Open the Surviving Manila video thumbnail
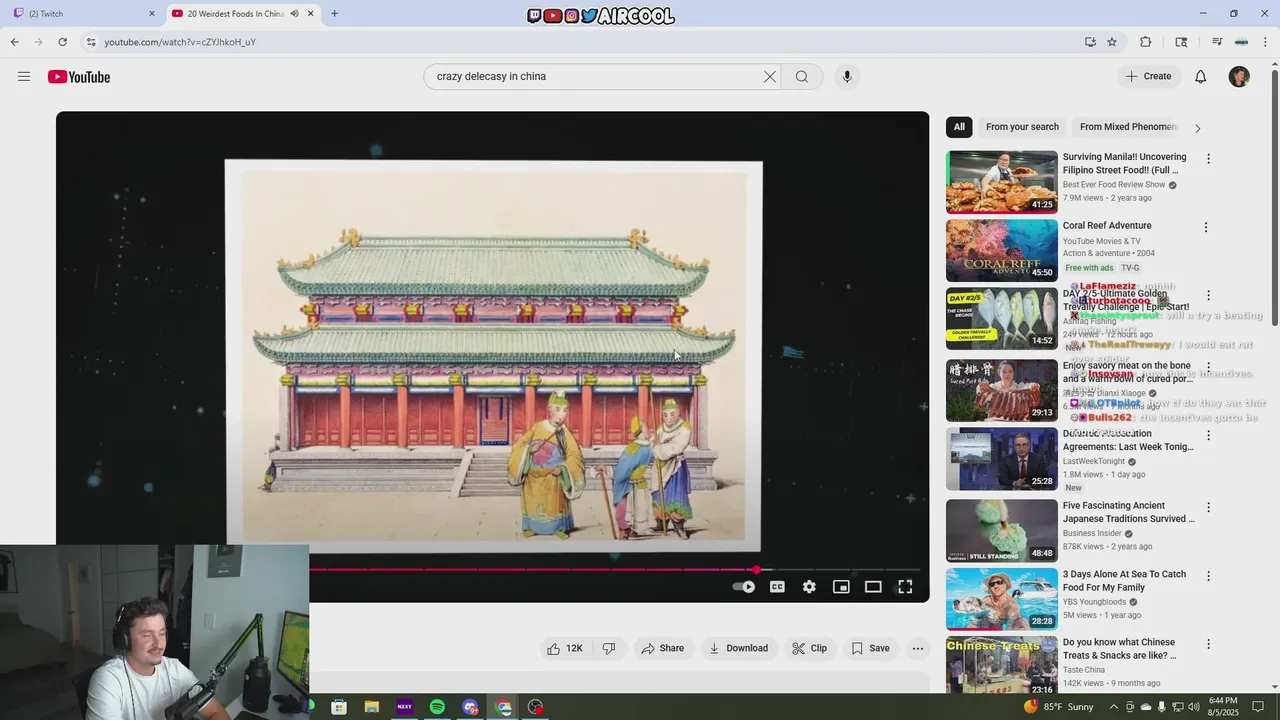This screenshot has height=720, width=1280. click(1002, 182)
